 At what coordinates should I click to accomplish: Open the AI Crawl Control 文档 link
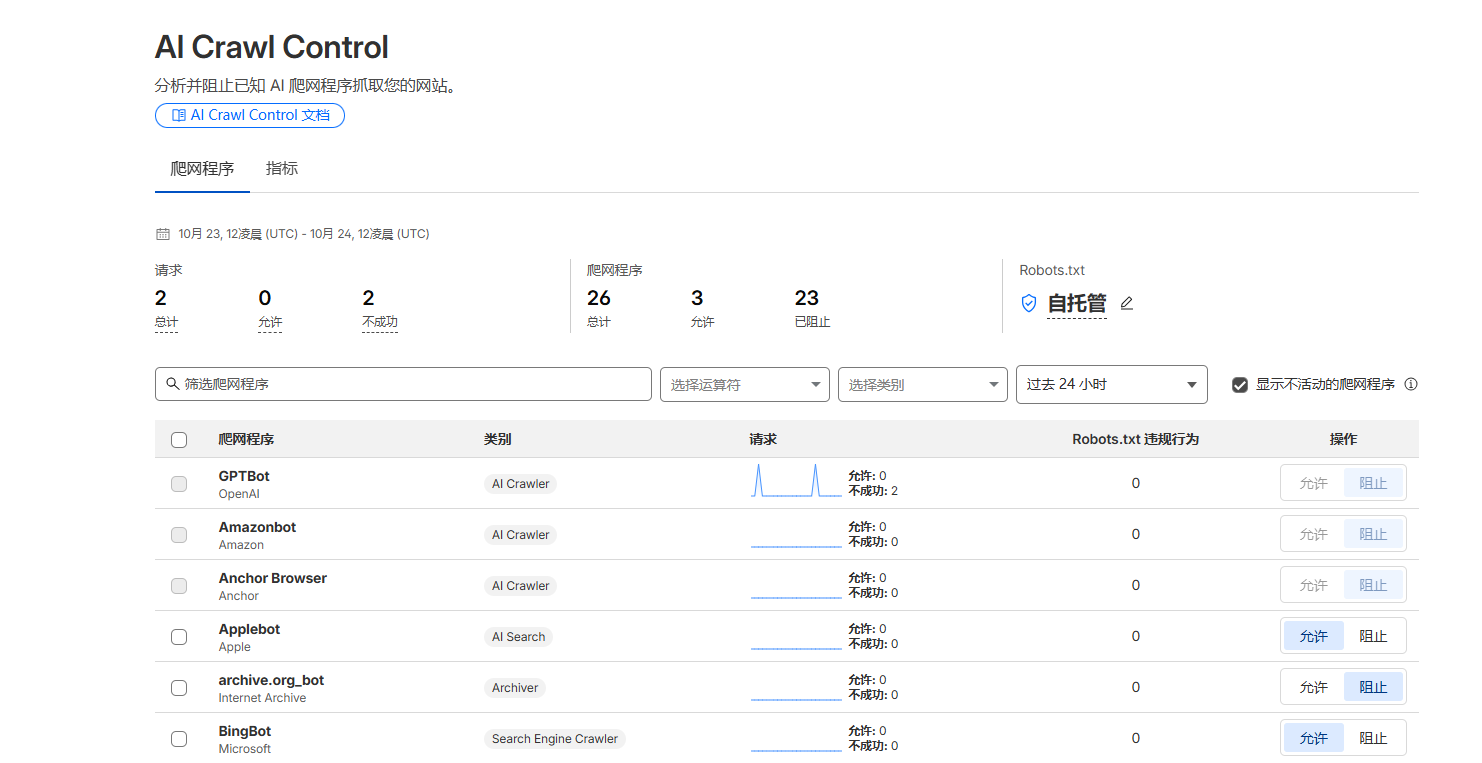coord(250,115)
